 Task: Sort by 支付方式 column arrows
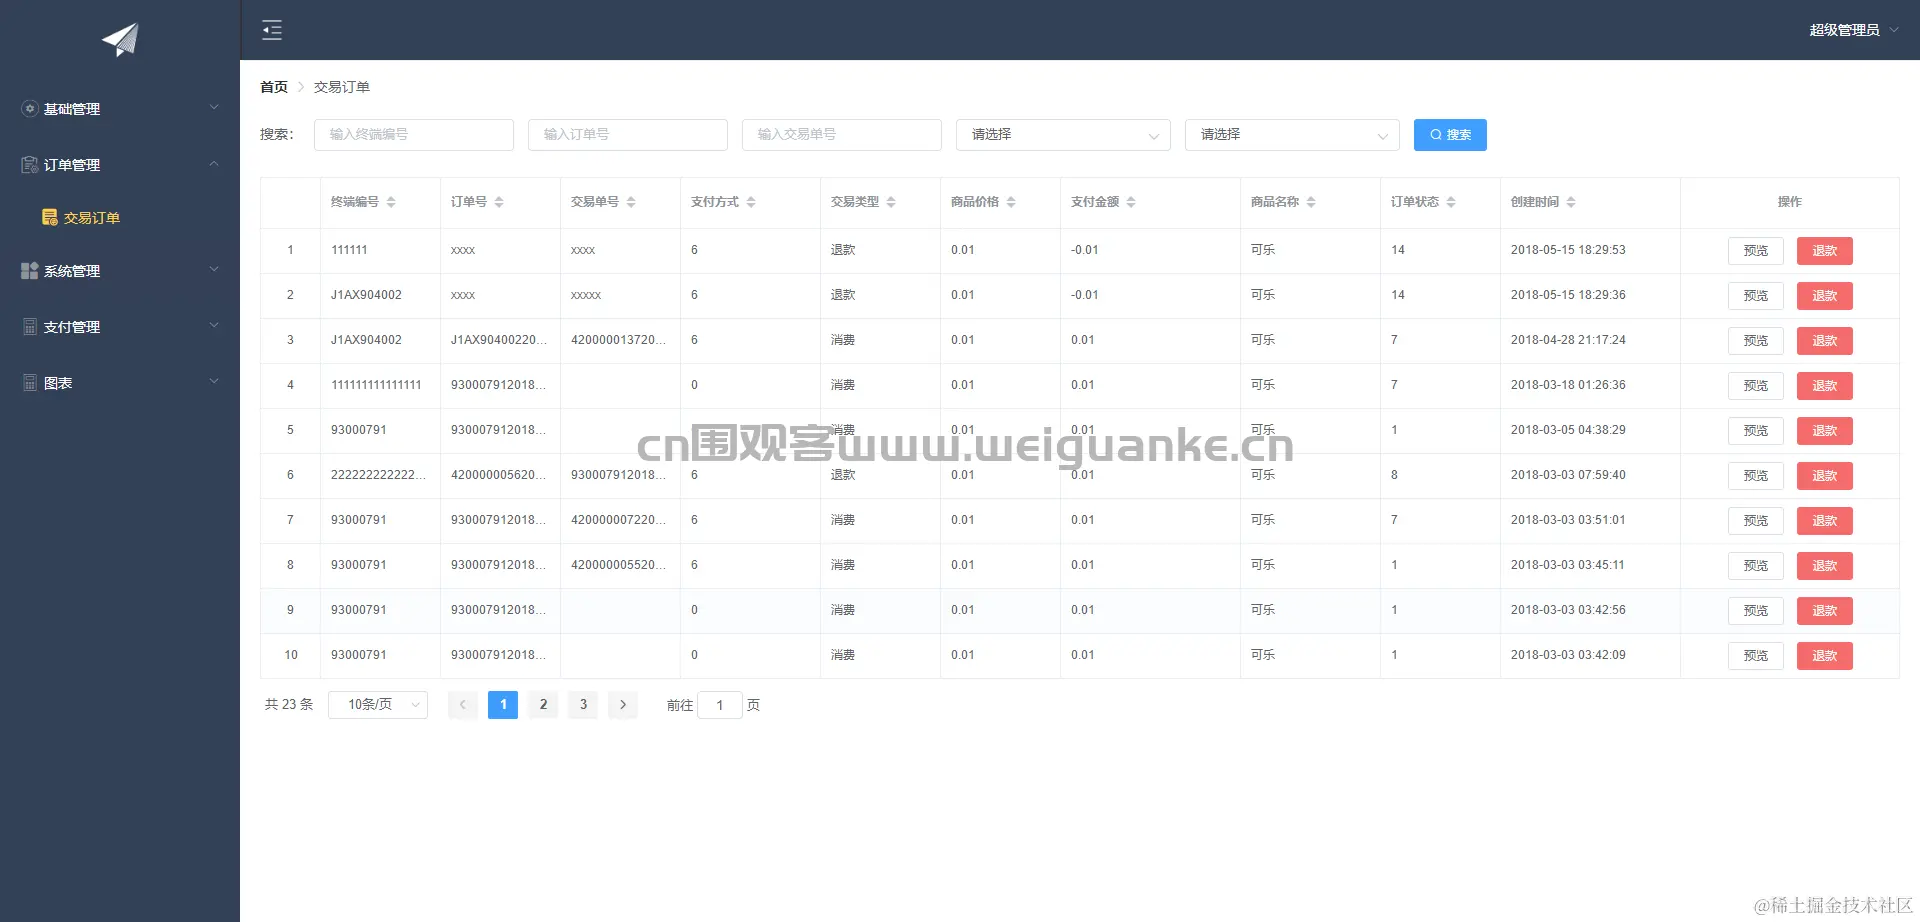[x=751, y=202]
